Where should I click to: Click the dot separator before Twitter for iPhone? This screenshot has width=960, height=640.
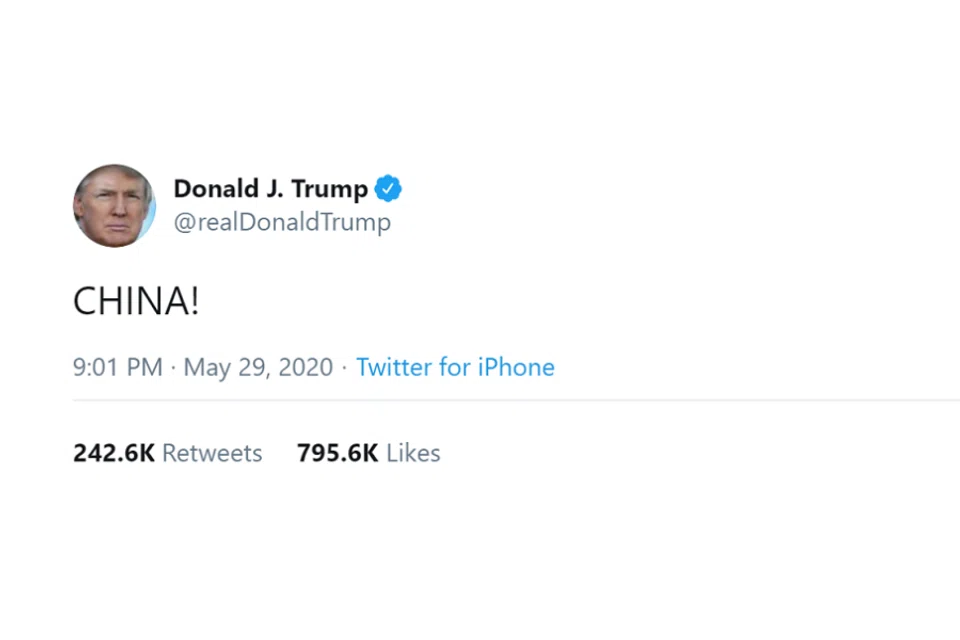pyautogui.click(x=344, y=368)
